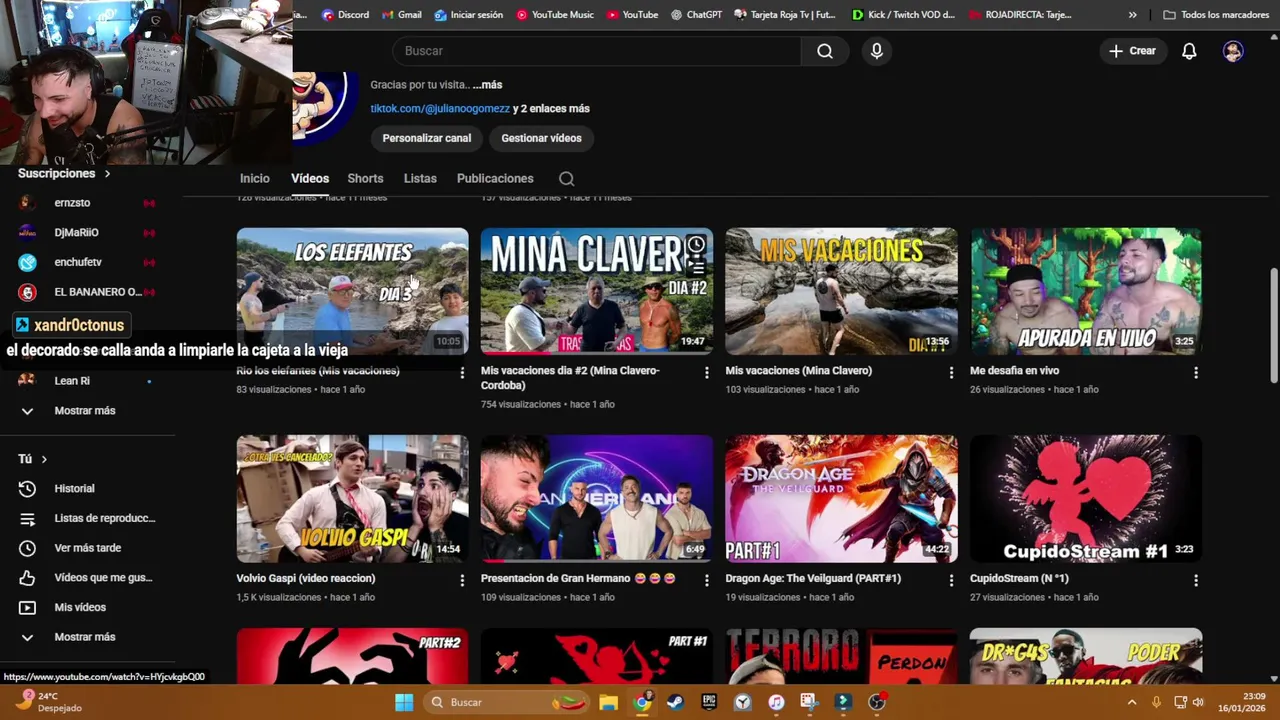The height and width of the screenshot is (720, 1280).
Task: Open the YouTube Music bookmark
Action: [x=555, y=15]
